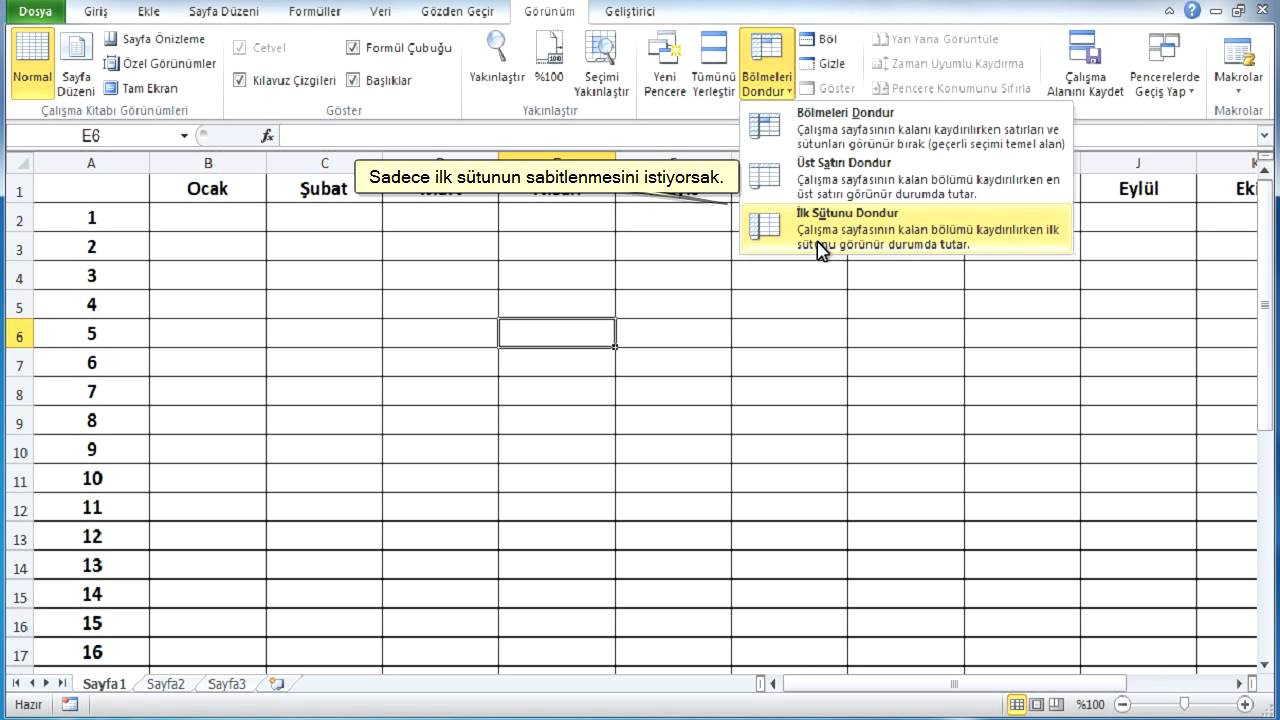1280x720 pixels.
Task: Toggle the Formül Çubuğu checkbox
Action: 353,48
